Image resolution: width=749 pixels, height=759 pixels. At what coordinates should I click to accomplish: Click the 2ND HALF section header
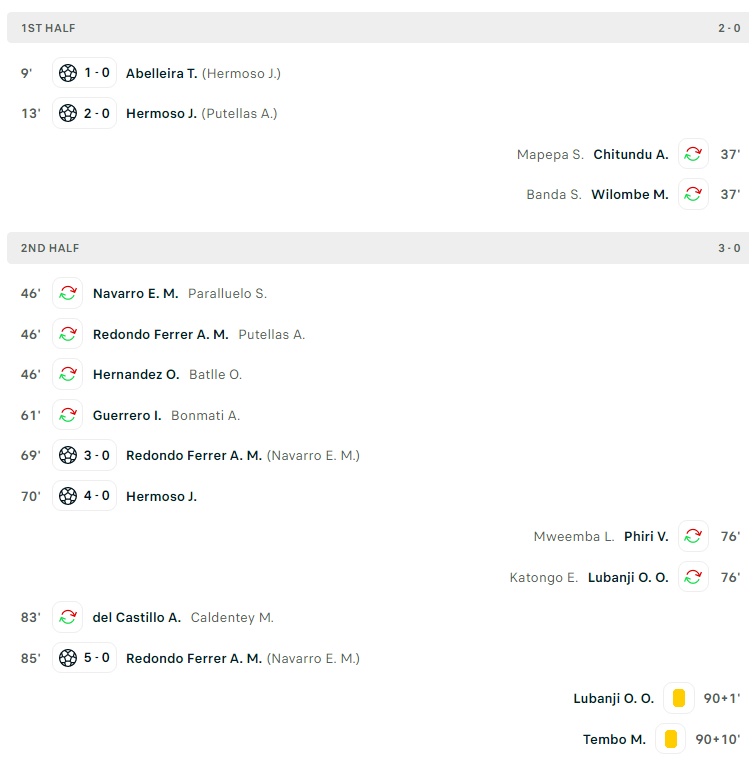pos(378,248)
